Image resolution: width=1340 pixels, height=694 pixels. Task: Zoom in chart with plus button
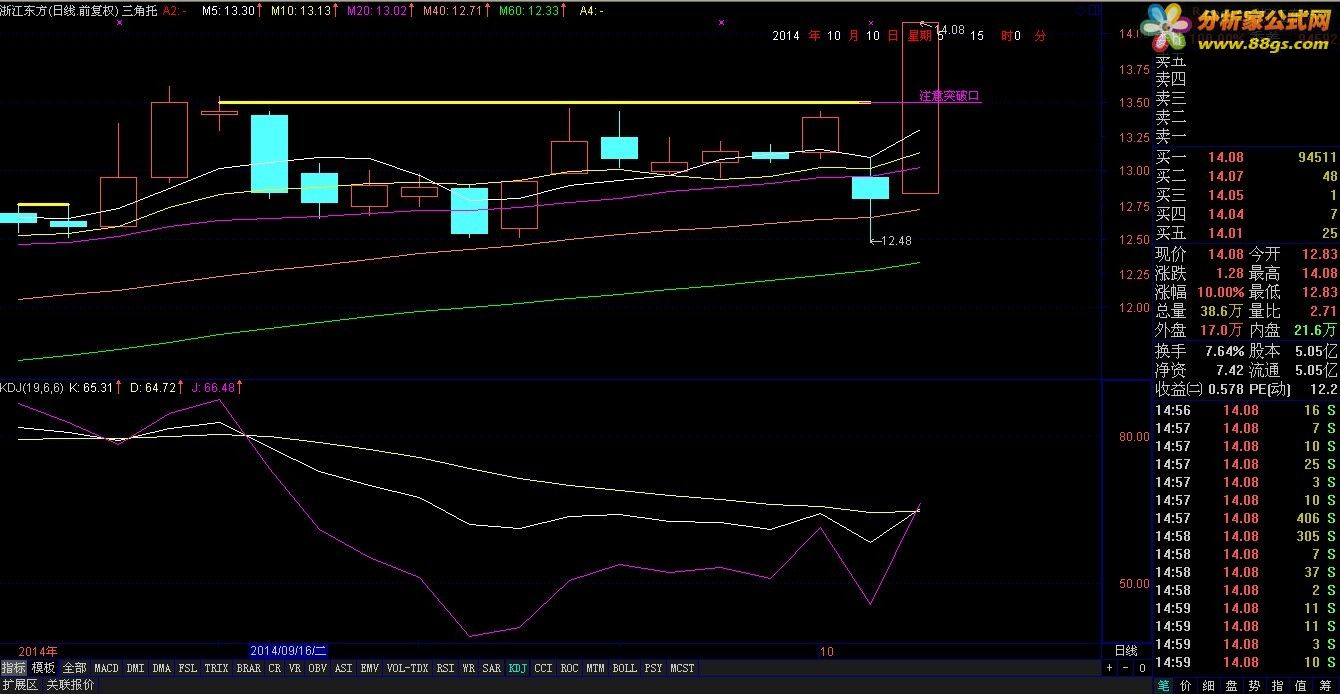pos(1109,668)
